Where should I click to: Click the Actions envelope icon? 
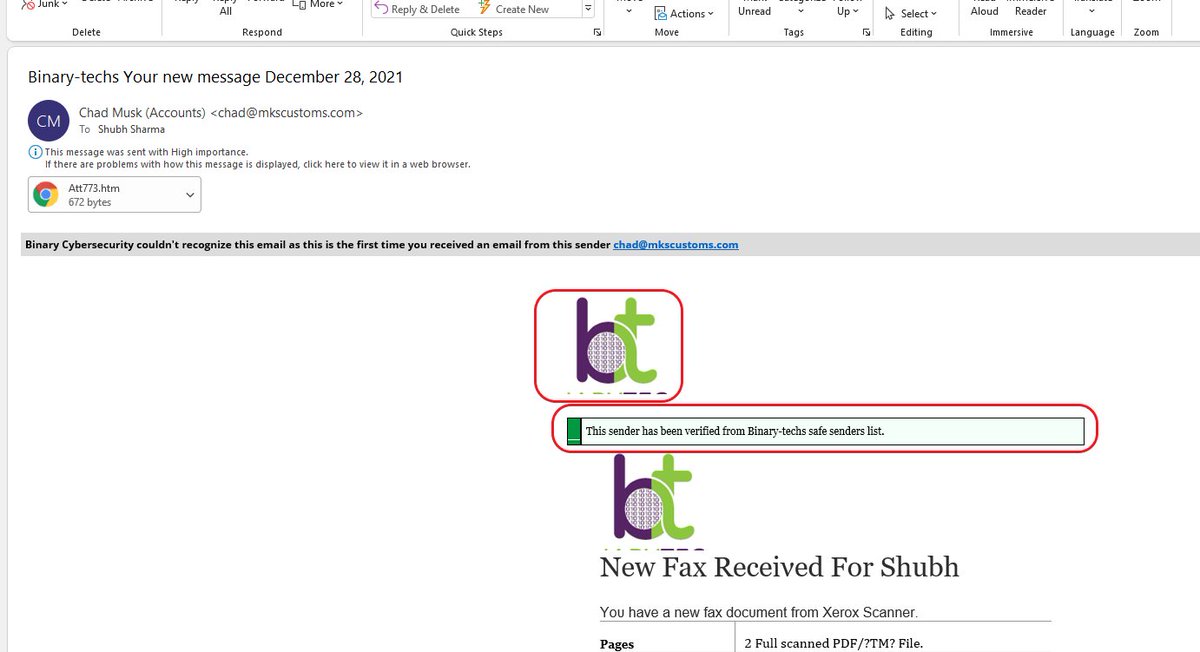(661, 14)
